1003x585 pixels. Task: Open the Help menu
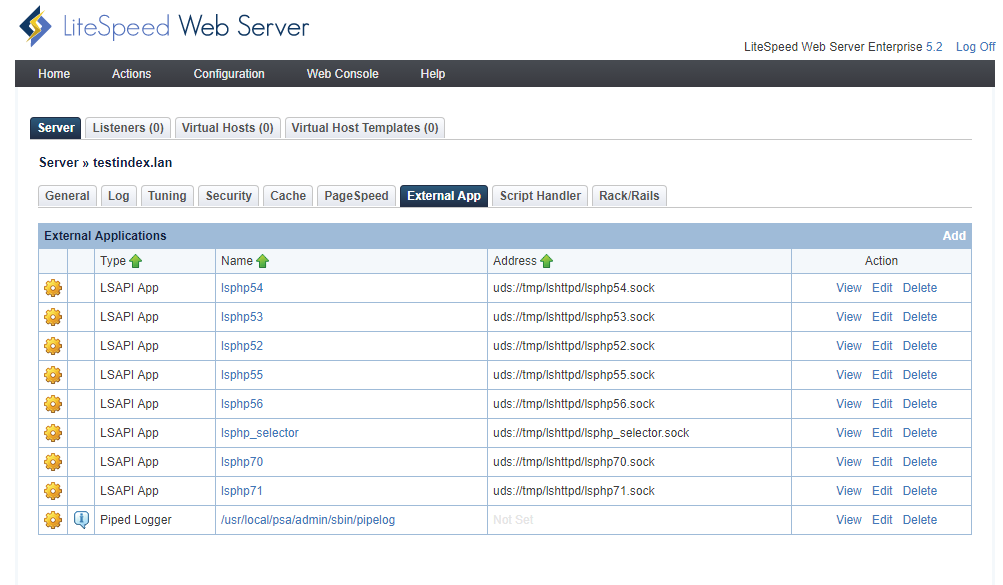coord(432,74)
